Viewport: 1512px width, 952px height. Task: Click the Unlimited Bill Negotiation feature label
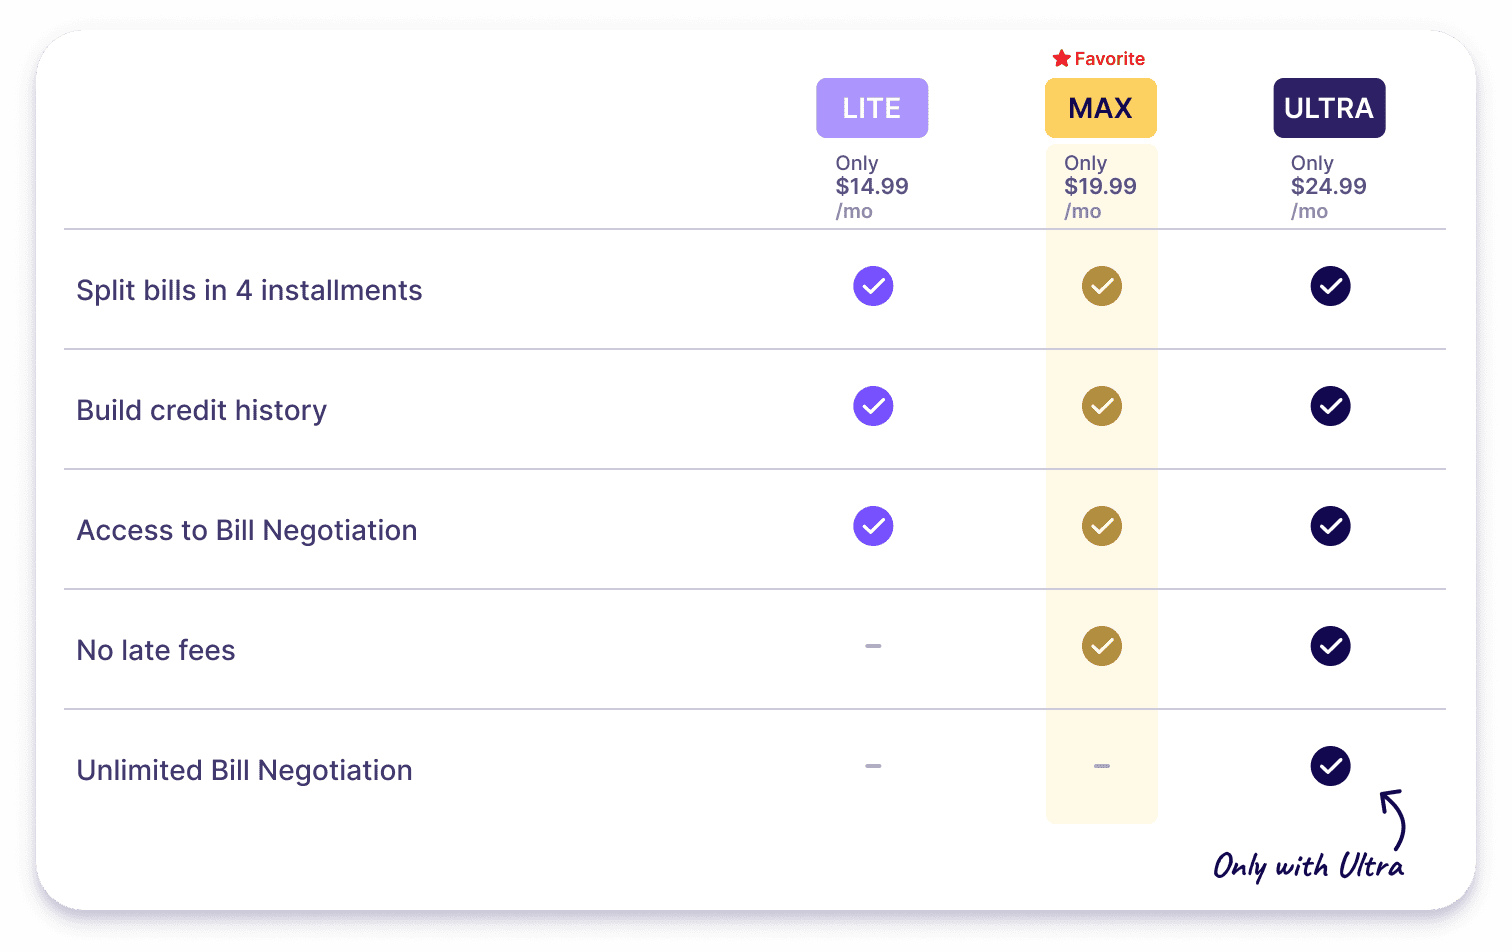[x=245, y=770]
